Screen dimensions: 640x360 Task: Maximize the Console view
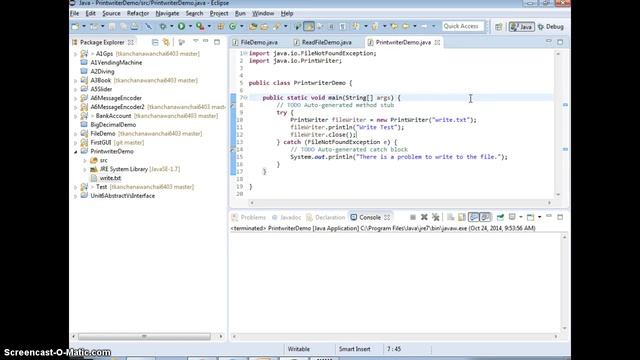click(x=560, y=217)
